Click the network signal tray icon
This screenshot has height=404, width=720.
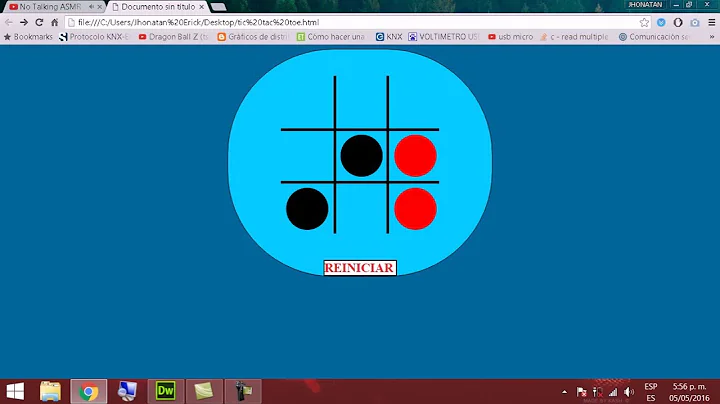[613, 392]
